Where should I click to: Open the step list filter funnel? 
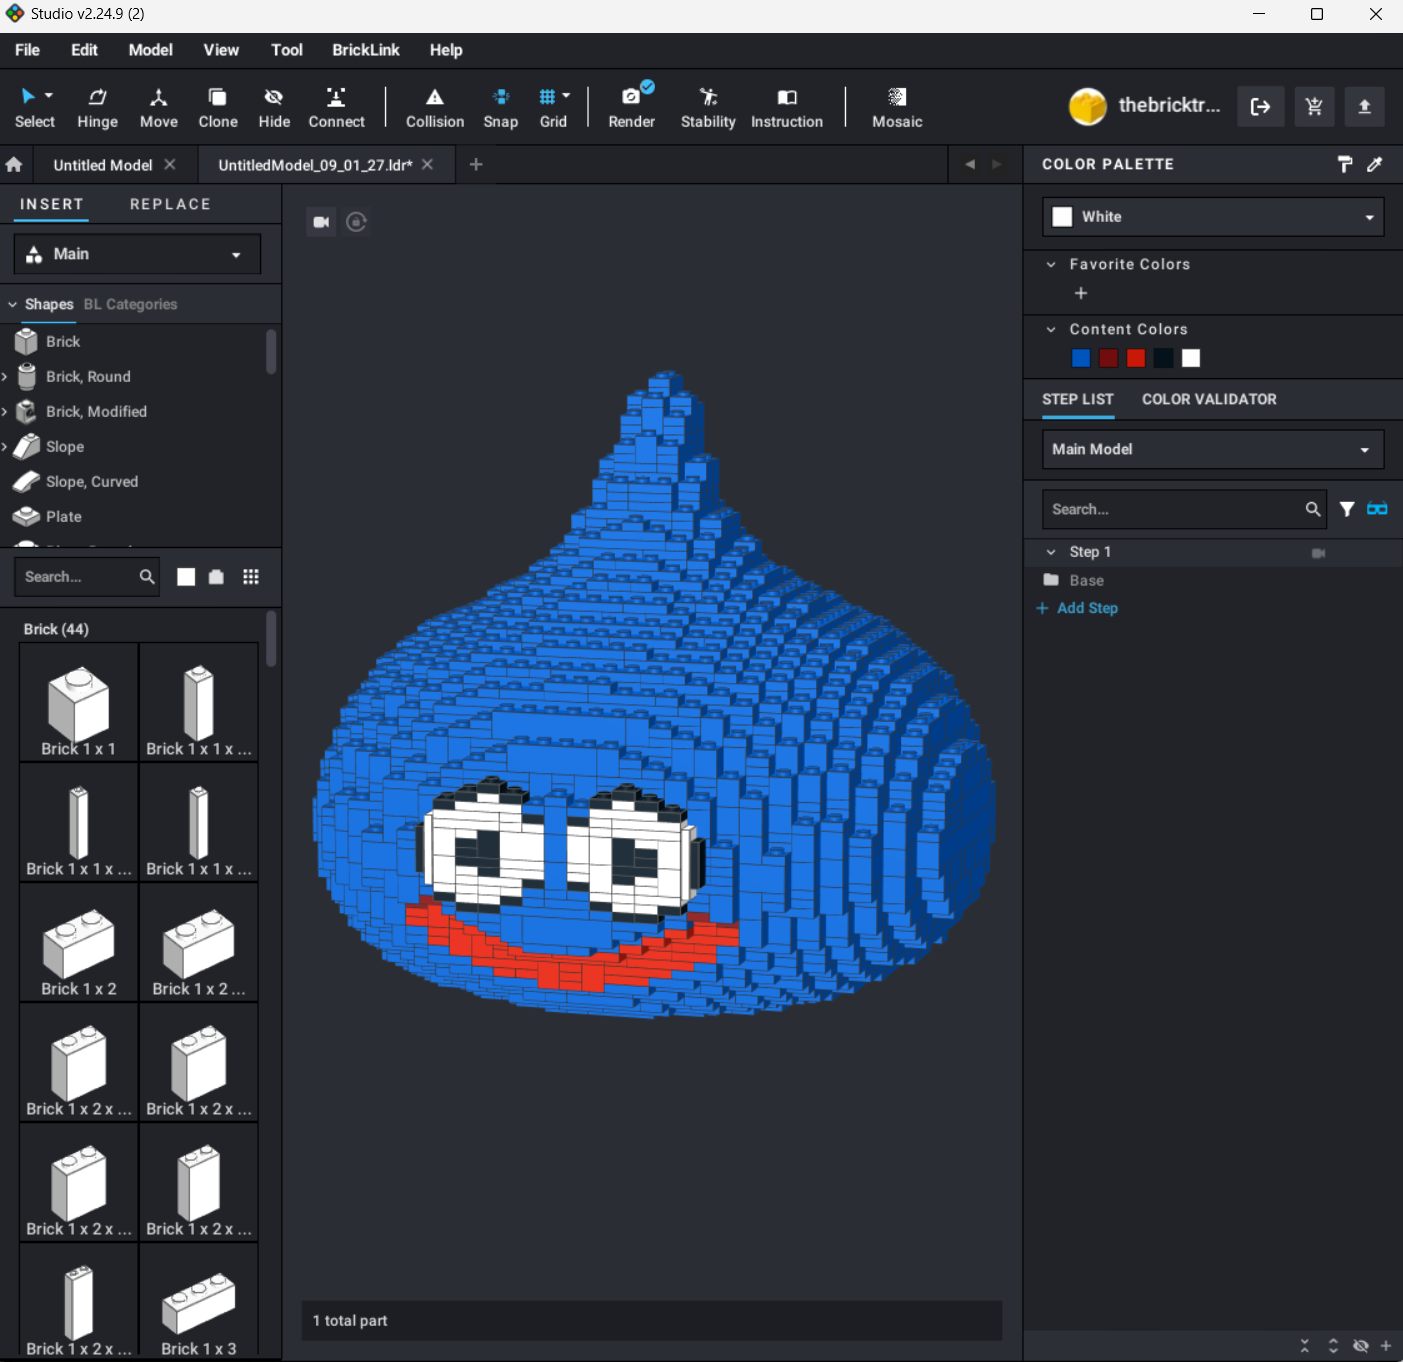(1347, 509)
